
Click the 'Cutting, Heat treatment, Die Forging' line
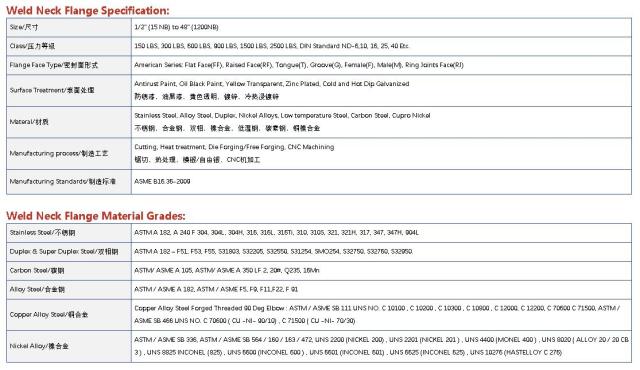pyautogui.click(x=234, y=147)
